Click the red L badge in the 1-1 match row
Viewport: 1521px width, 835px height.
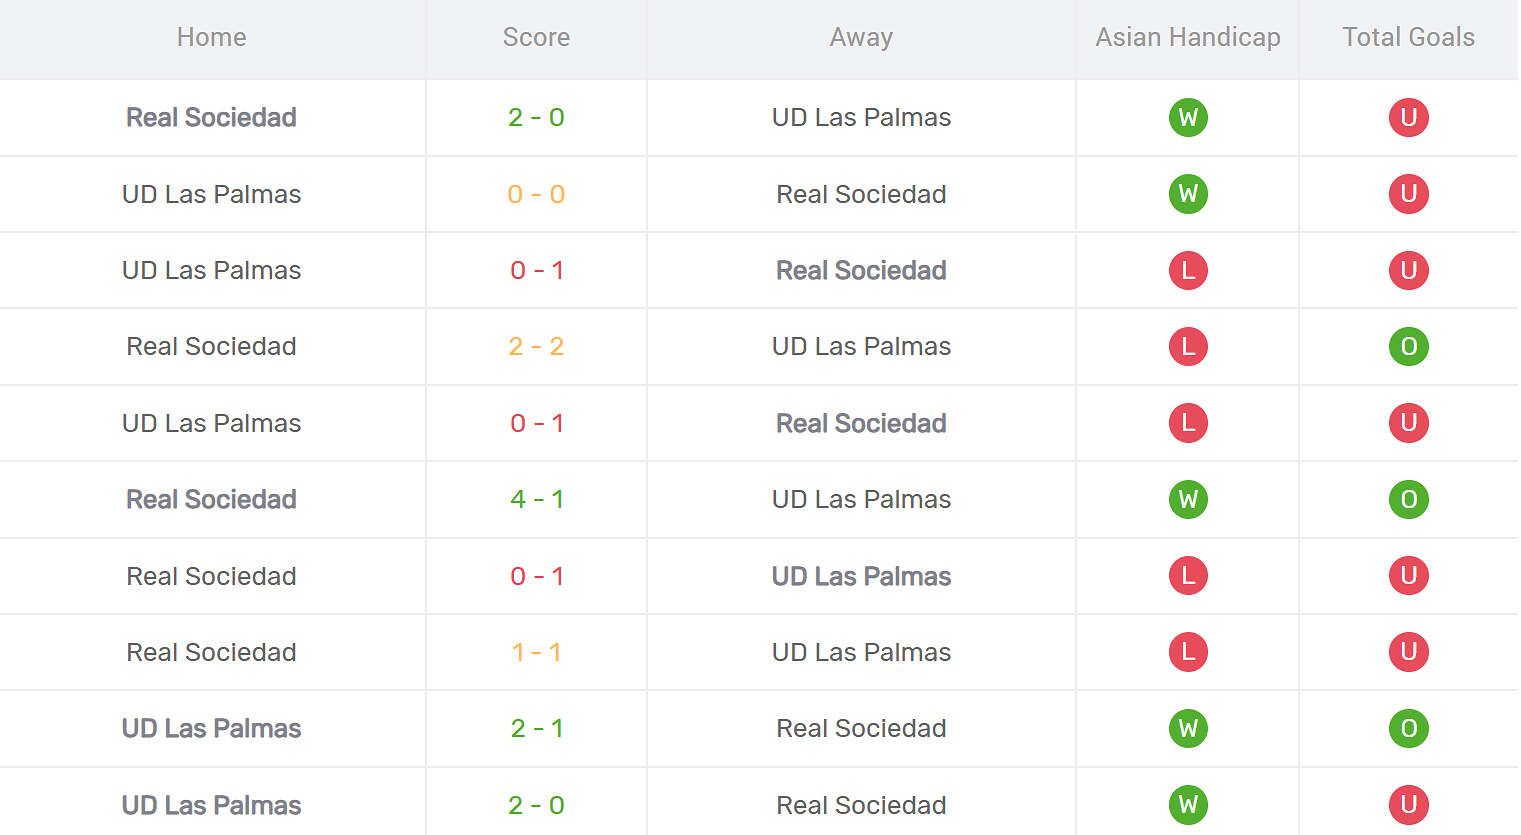point(1188,652)
